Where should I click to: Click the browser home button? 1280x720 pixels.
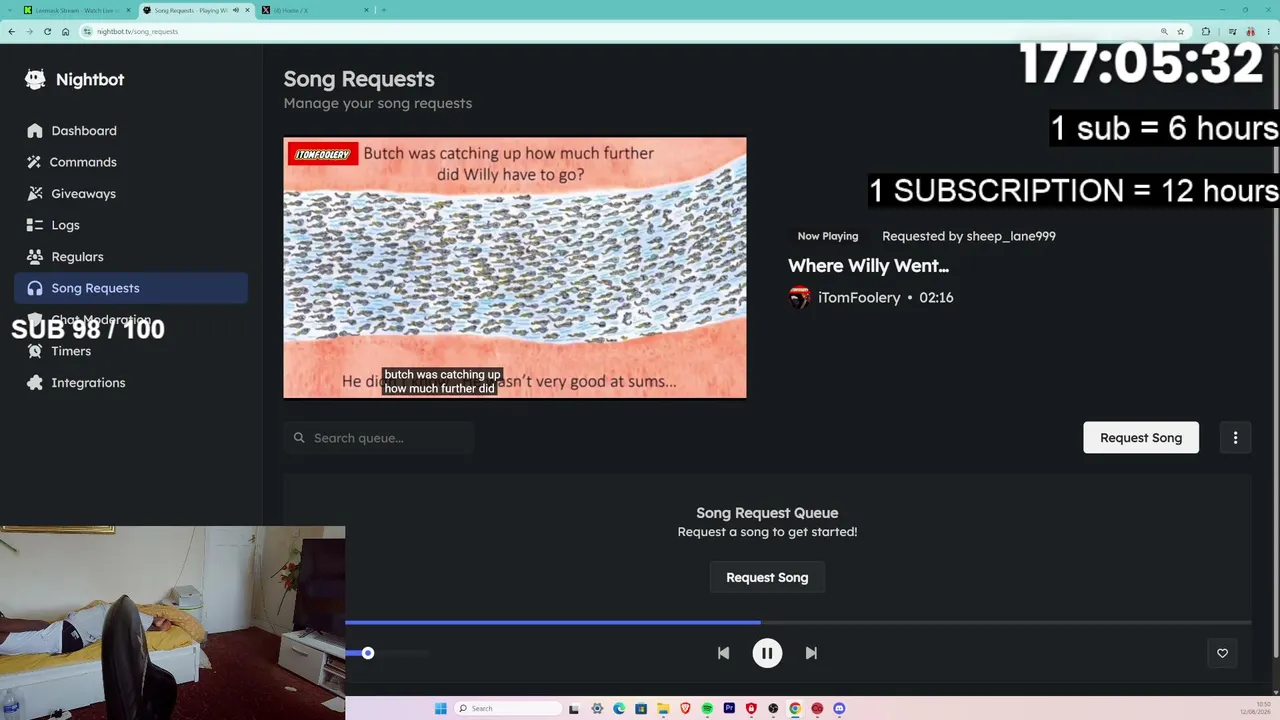66,32
